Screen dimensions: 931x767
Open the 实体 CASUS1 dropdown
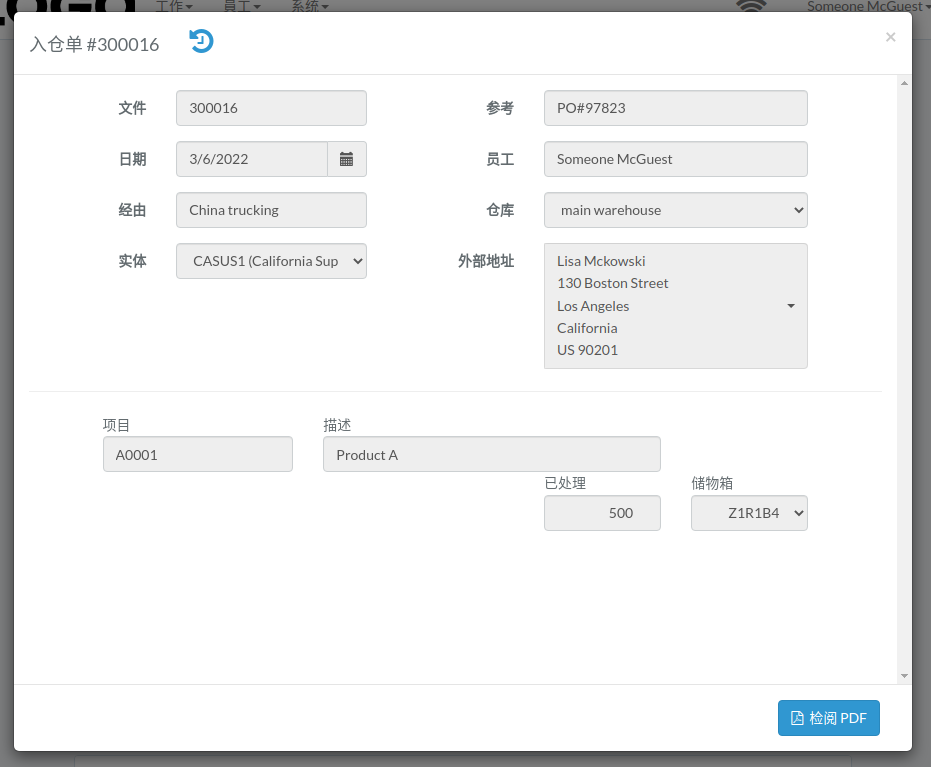click(271, 261)
